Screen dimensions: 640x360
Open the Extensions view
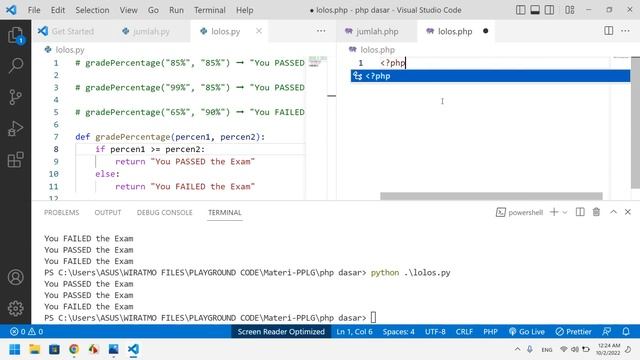pyautogui.click(x=16, y=160)
